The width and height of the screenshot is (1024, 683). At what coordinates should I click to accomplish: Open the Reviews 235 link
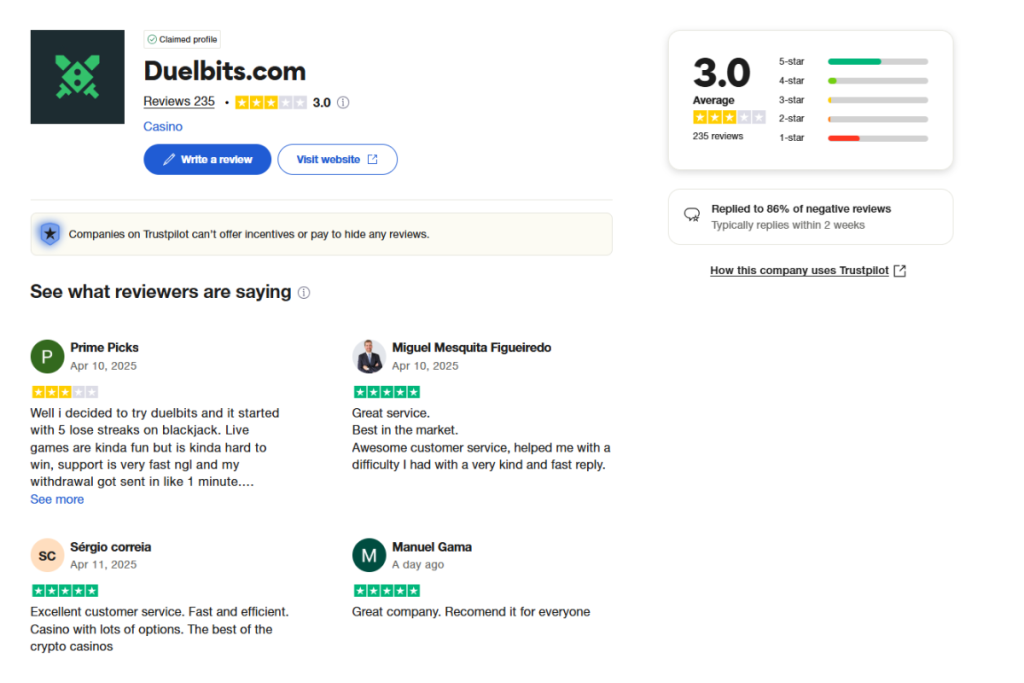pyautogui.click(x=179, y=102)
